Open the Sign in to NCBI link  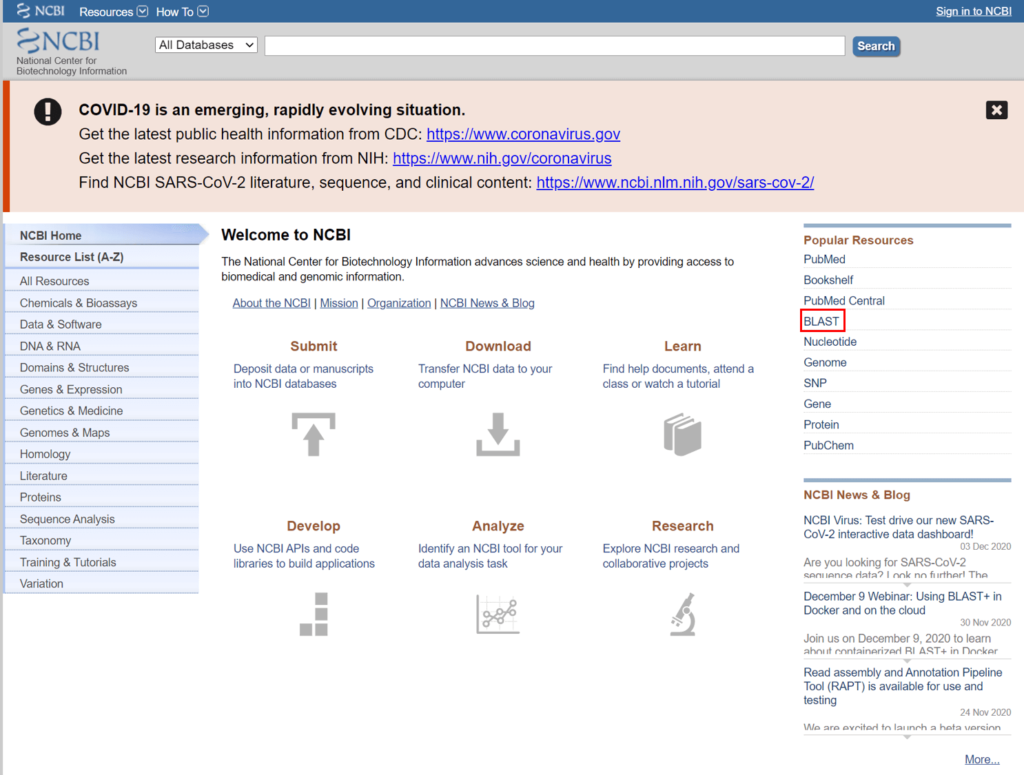[973, 11]
